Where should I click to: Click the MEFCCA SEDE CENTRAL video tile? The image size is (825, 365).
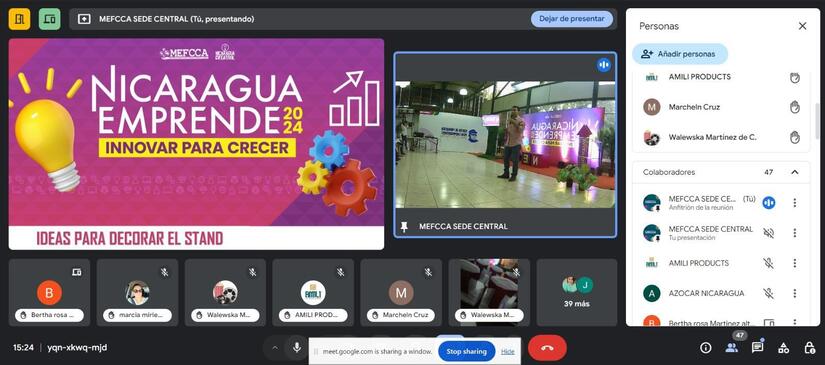505,145
